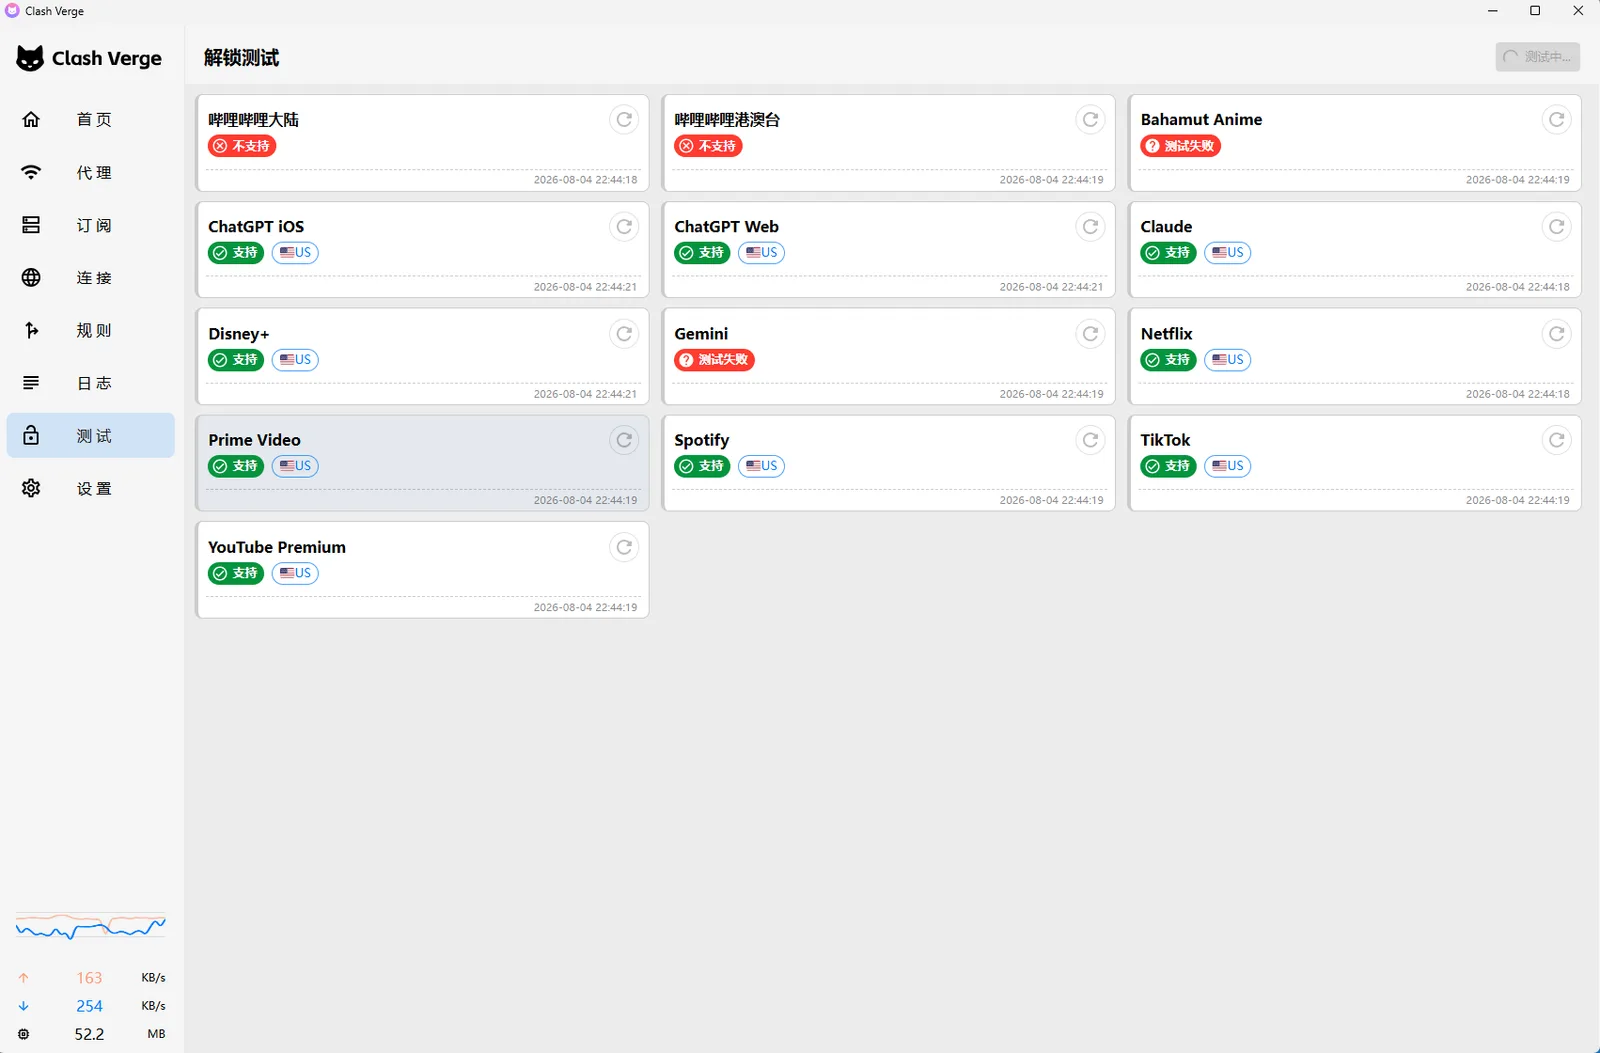Refresh the Claude unlock test

click(x=1557, y=227)
